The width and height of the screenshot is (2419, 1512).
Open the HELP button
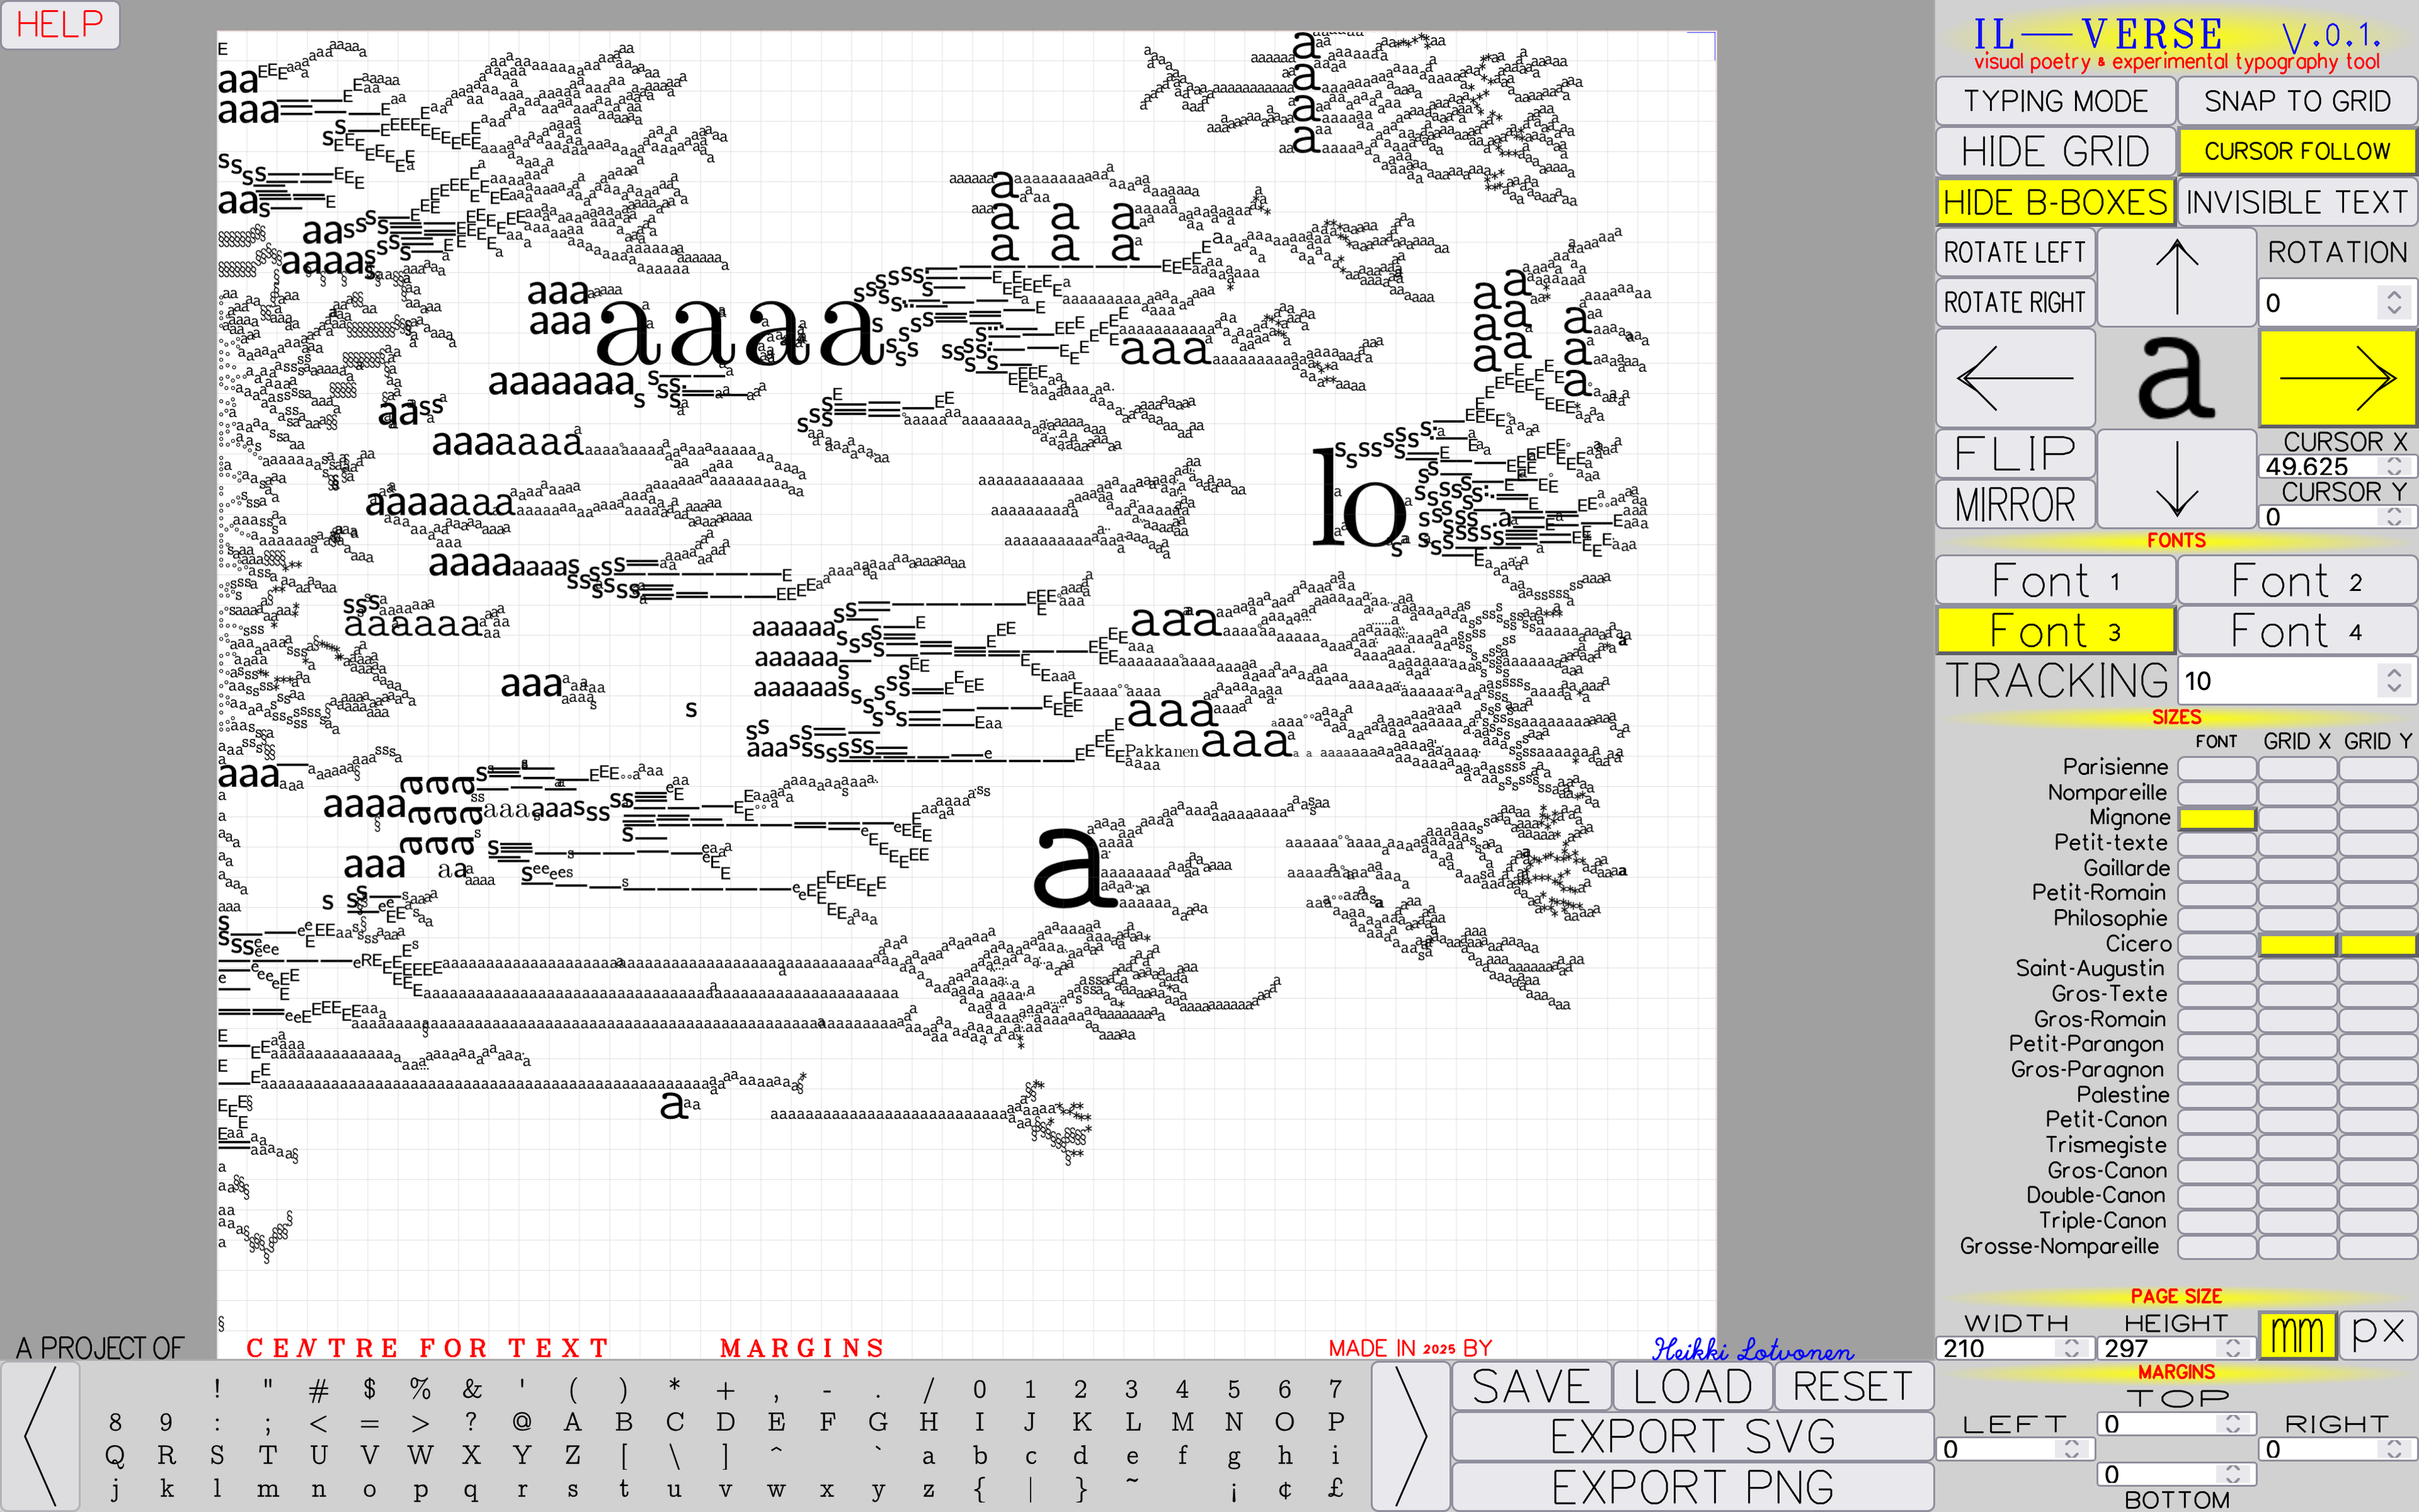click(x=60, y=24)
